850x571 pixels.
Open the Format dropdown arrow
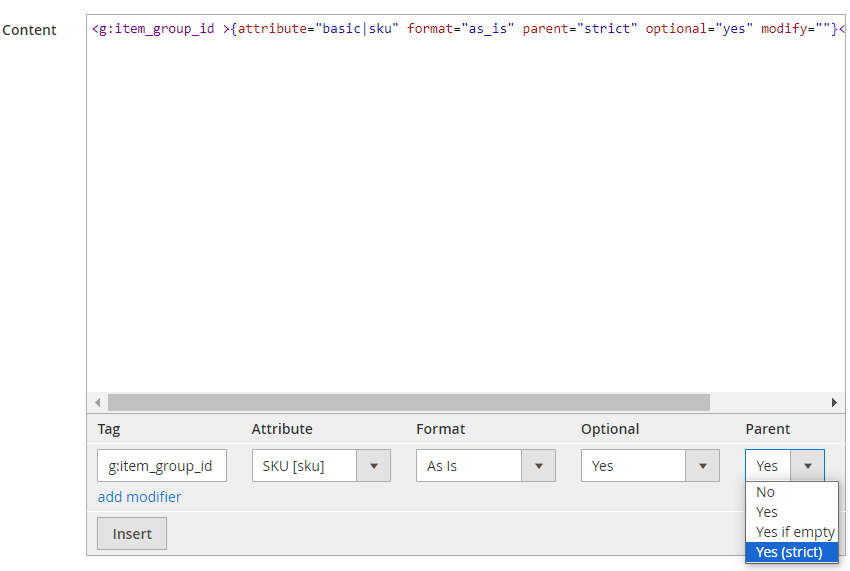tap(538, 466)
